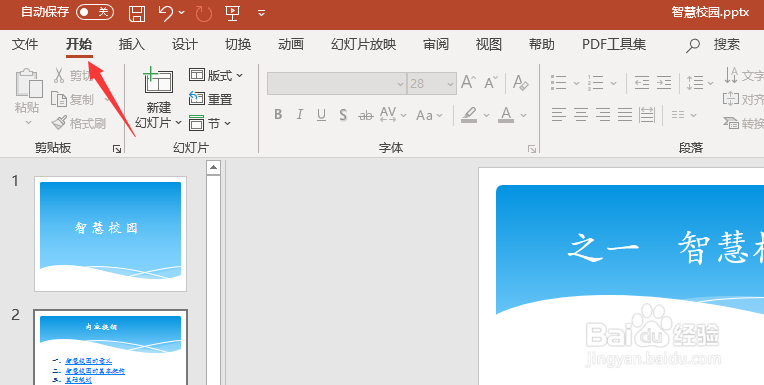Image resolution: width=764 pixels, height=385 pixels.
Task: Open the 文件 menu tab
Action: [x=25, y=44]
